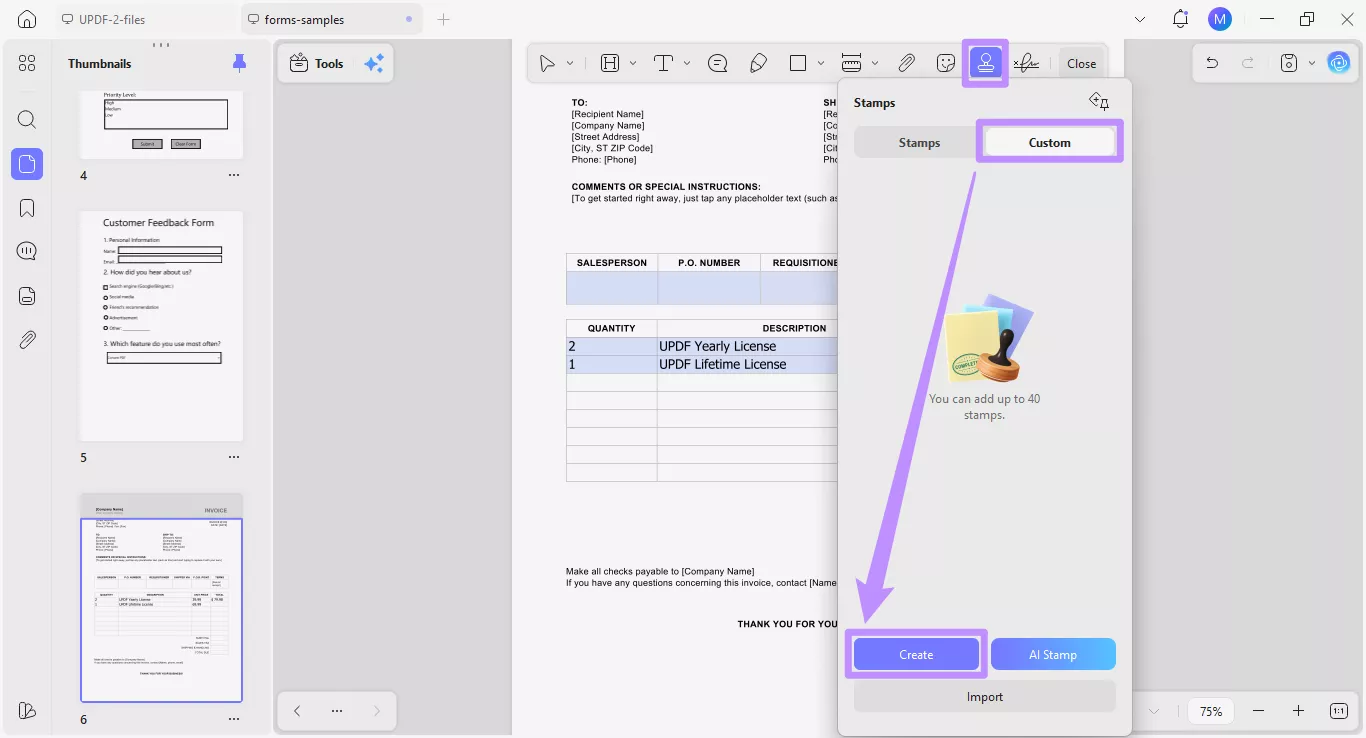The image size is (1366, 738).
Task: Close the comment toolbar with Close
Action: pos(1081,63)
